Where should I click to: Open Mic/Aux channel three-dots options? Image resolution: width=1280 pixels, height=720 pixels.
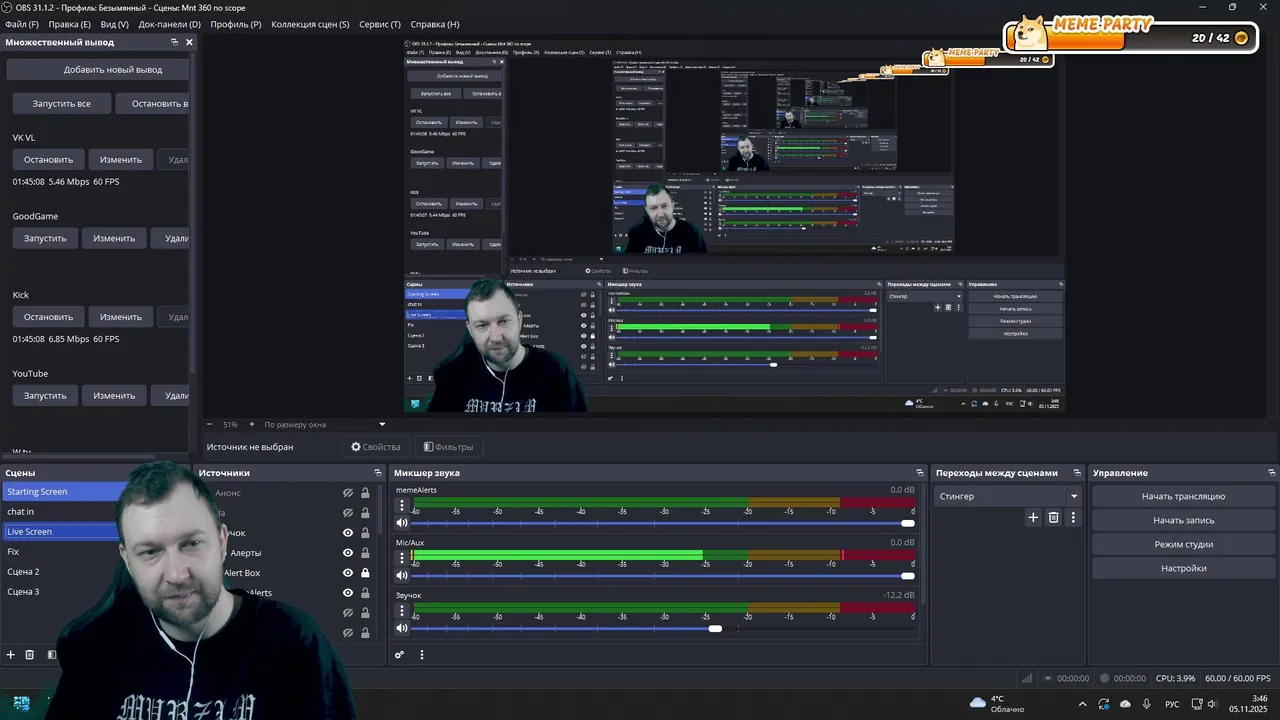point(402,558)
